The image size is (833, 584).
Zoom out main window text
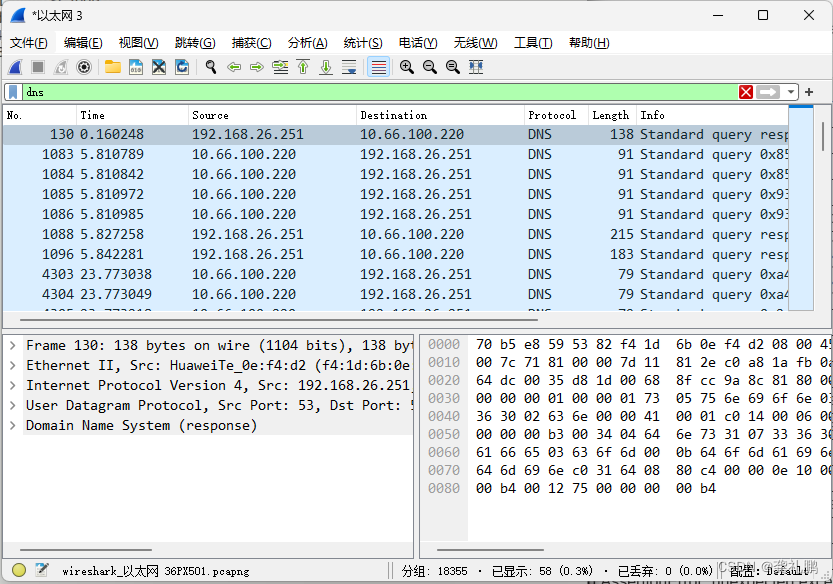point(430,67)
